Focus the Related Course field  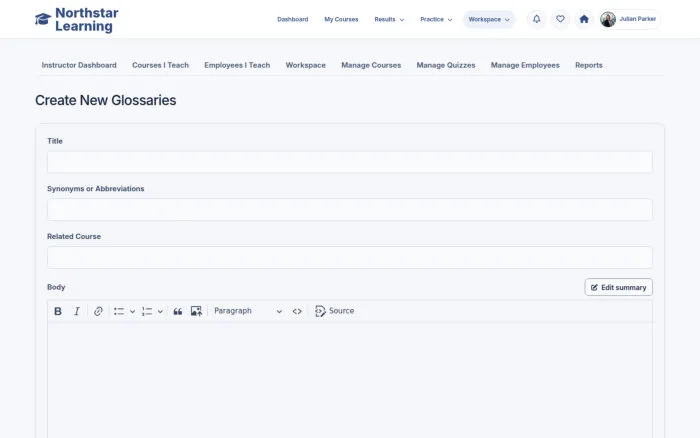(350, 258)
